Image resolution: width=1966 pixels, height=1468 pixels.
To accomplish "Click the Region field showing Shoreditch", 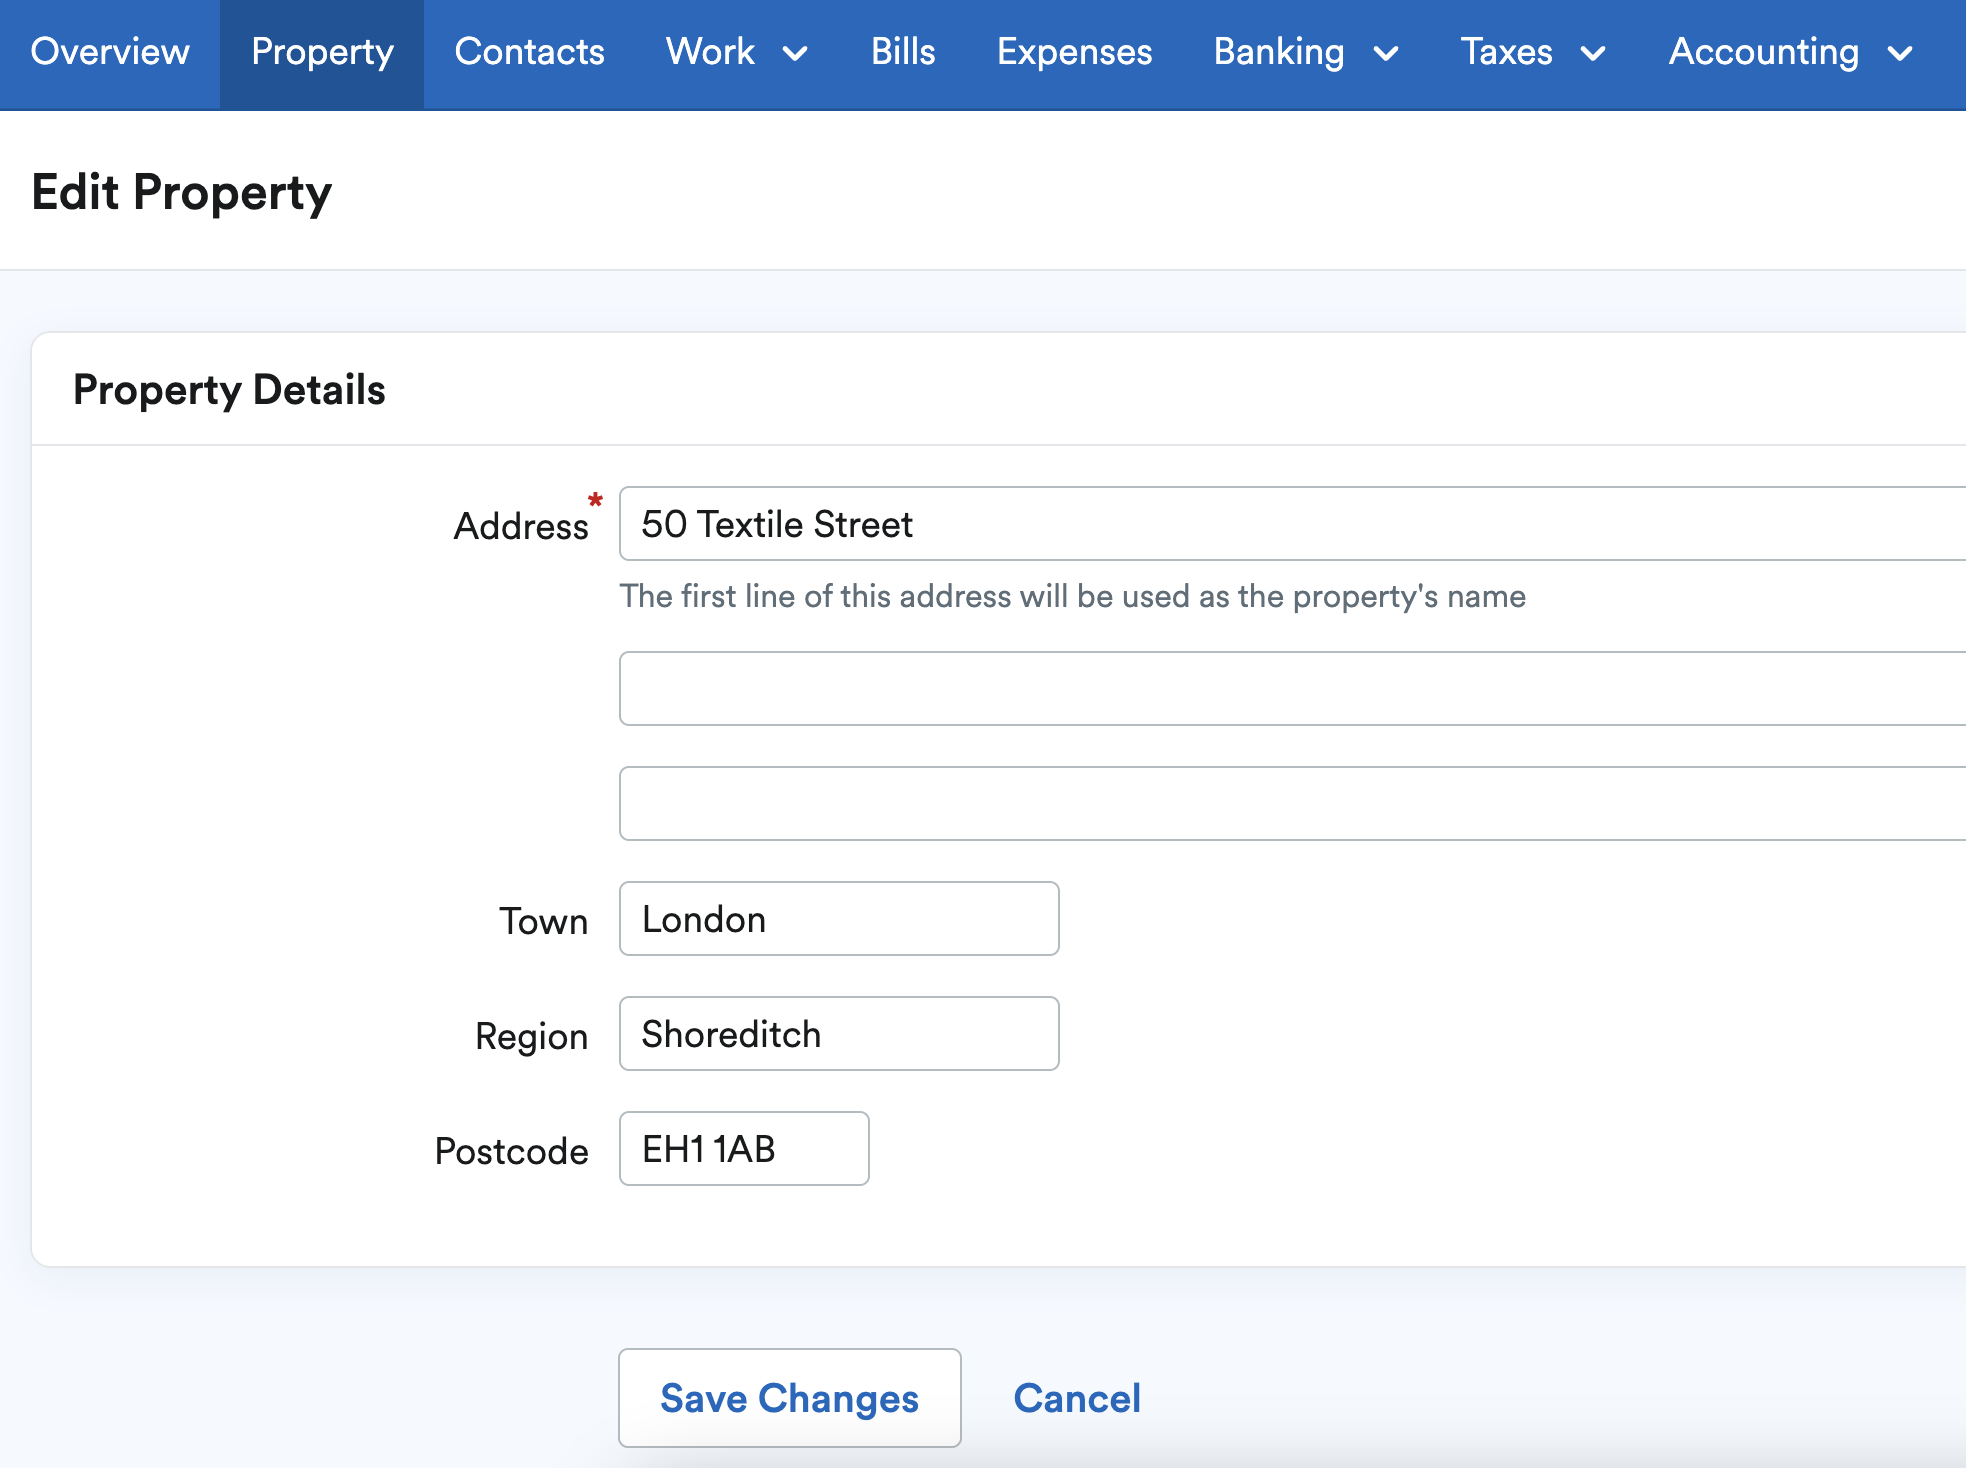I will click(838, 1034).
